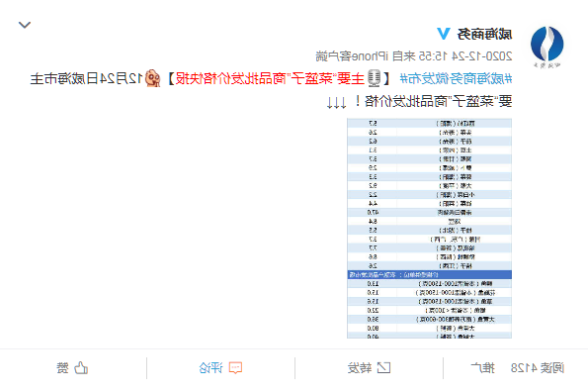
Task: Open the post options chevron menu
Action: point(25,25)
